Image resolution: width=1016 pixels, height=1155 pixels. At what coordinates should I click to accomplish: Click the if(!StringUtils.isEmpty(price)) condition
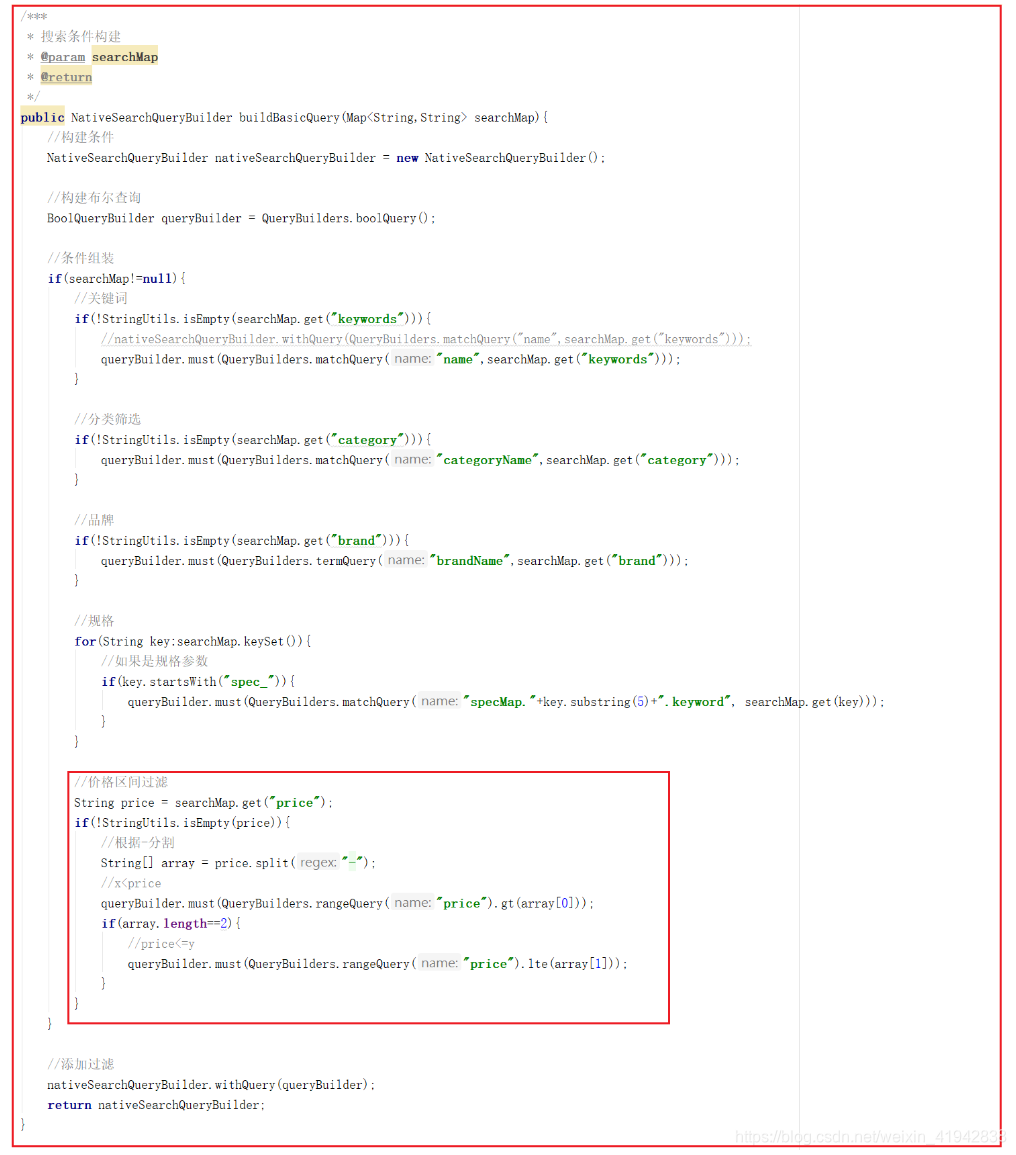click(x=182, y=822)
